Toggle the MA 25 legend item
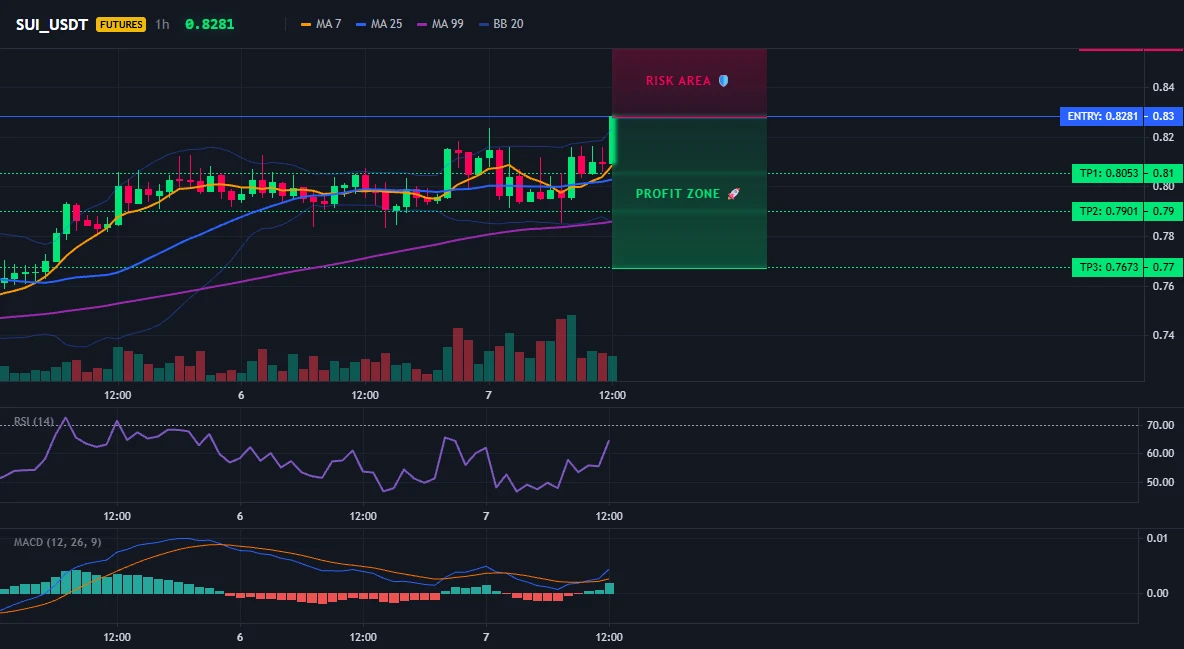 point(379,24)
